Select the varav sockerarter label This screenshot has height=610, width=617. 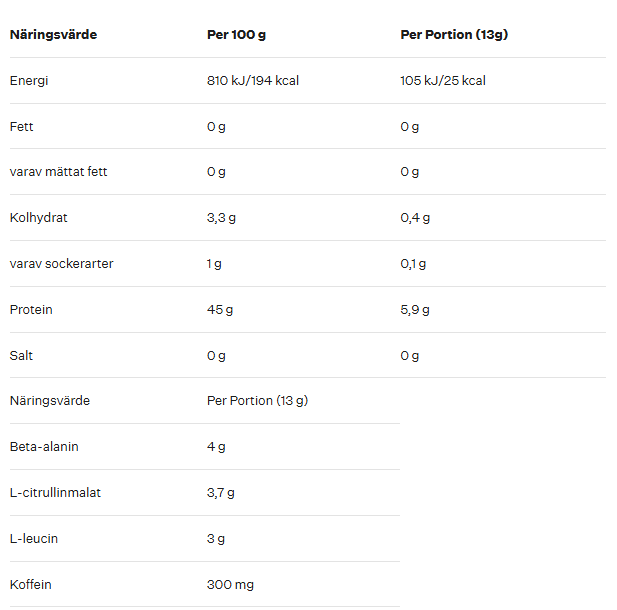coord(61,264)
